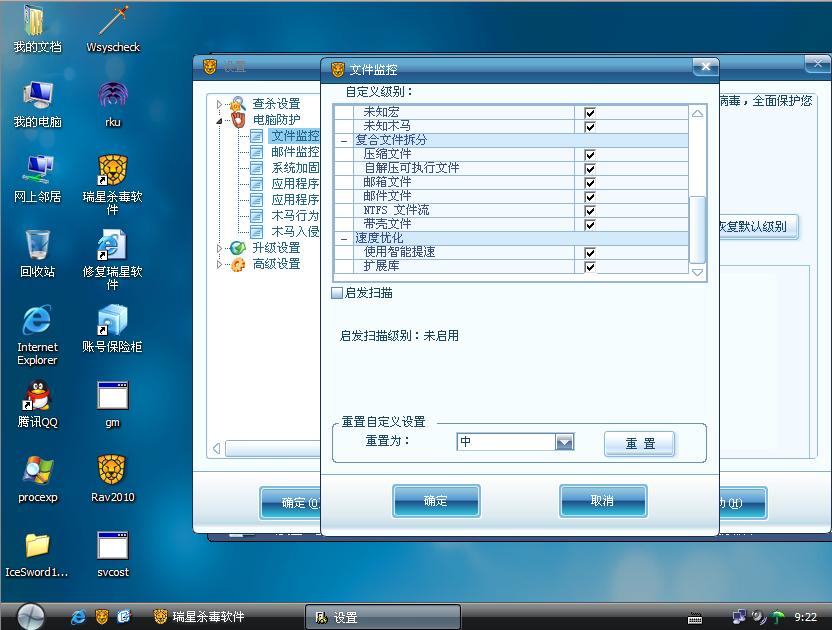832x630 pixels.
Task: Launch 腾讯QQ from the desktop
Action: click(38, 396)
